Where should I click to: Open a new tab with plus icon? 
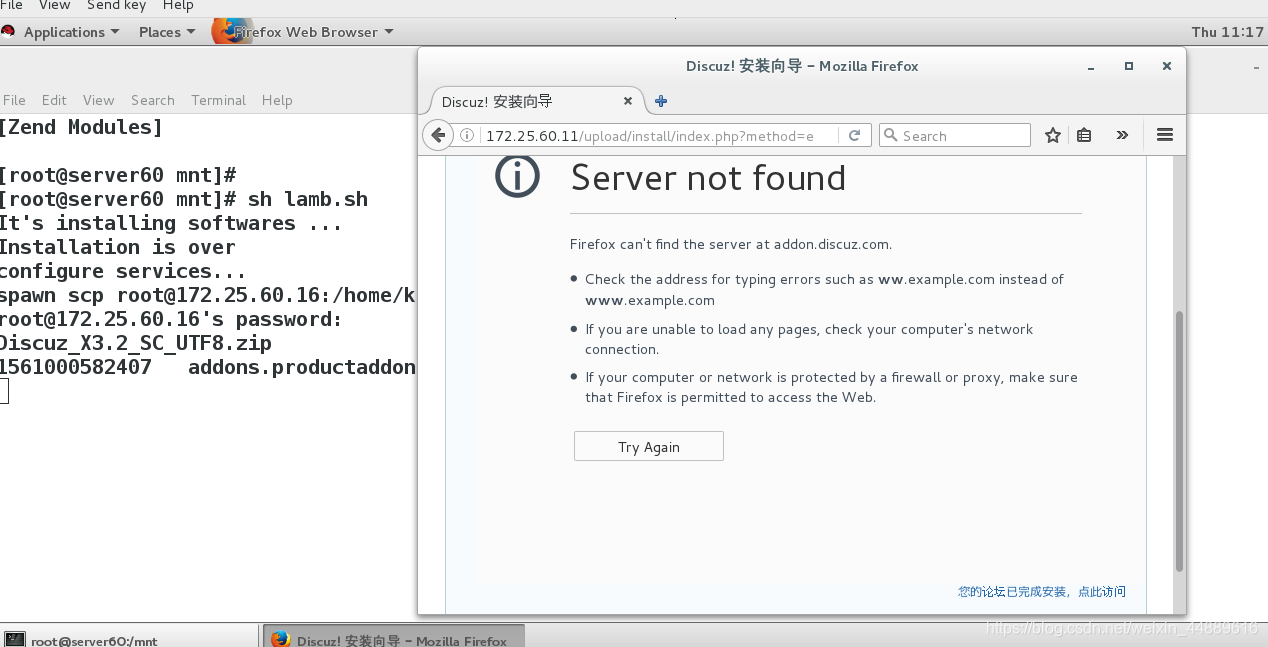pyautogui.click(x=661, y=101)
